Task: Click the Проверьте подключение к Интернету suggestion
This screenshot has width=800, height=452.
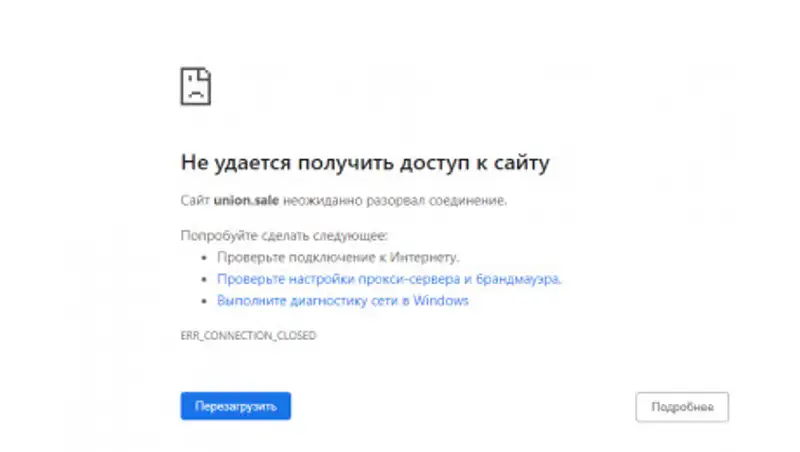Action: coord(338,257)
